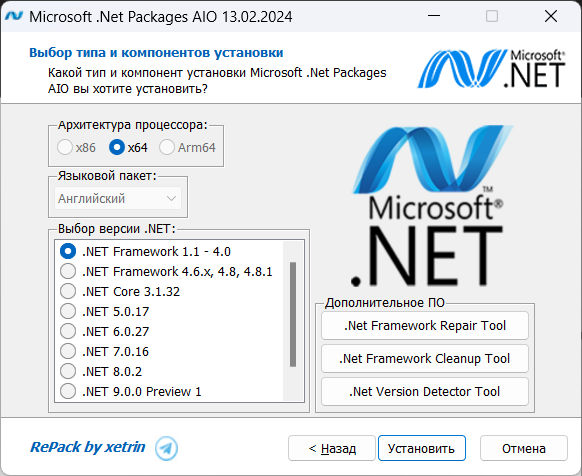
Task: Click the Microsoft .NET logo in header
Action: click(x=492, y=69)
